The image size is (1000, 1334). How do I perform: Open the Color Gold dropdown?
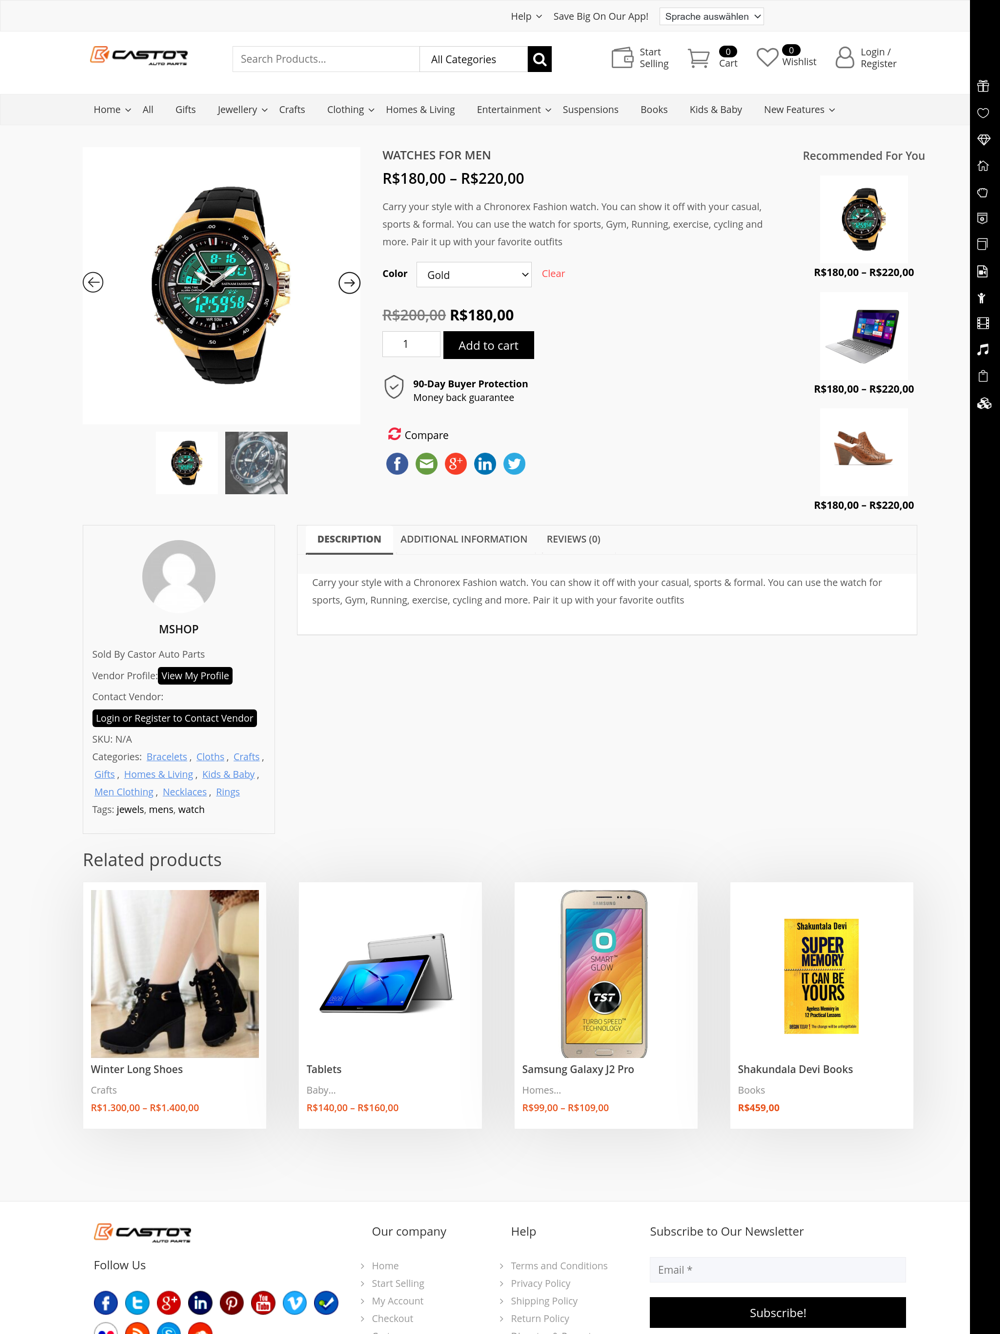coord(474,274)
